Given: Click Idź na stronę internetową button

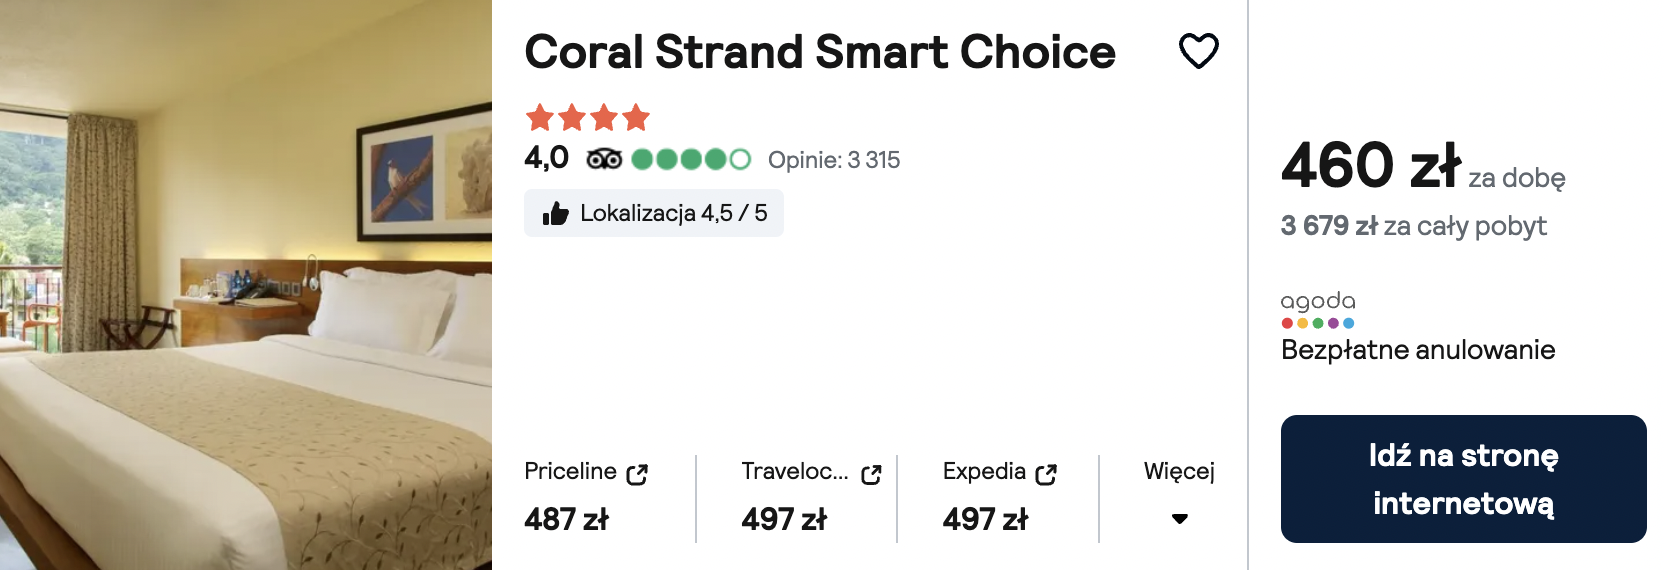Looking at the screenshot, I should [x=1463, y=479].
